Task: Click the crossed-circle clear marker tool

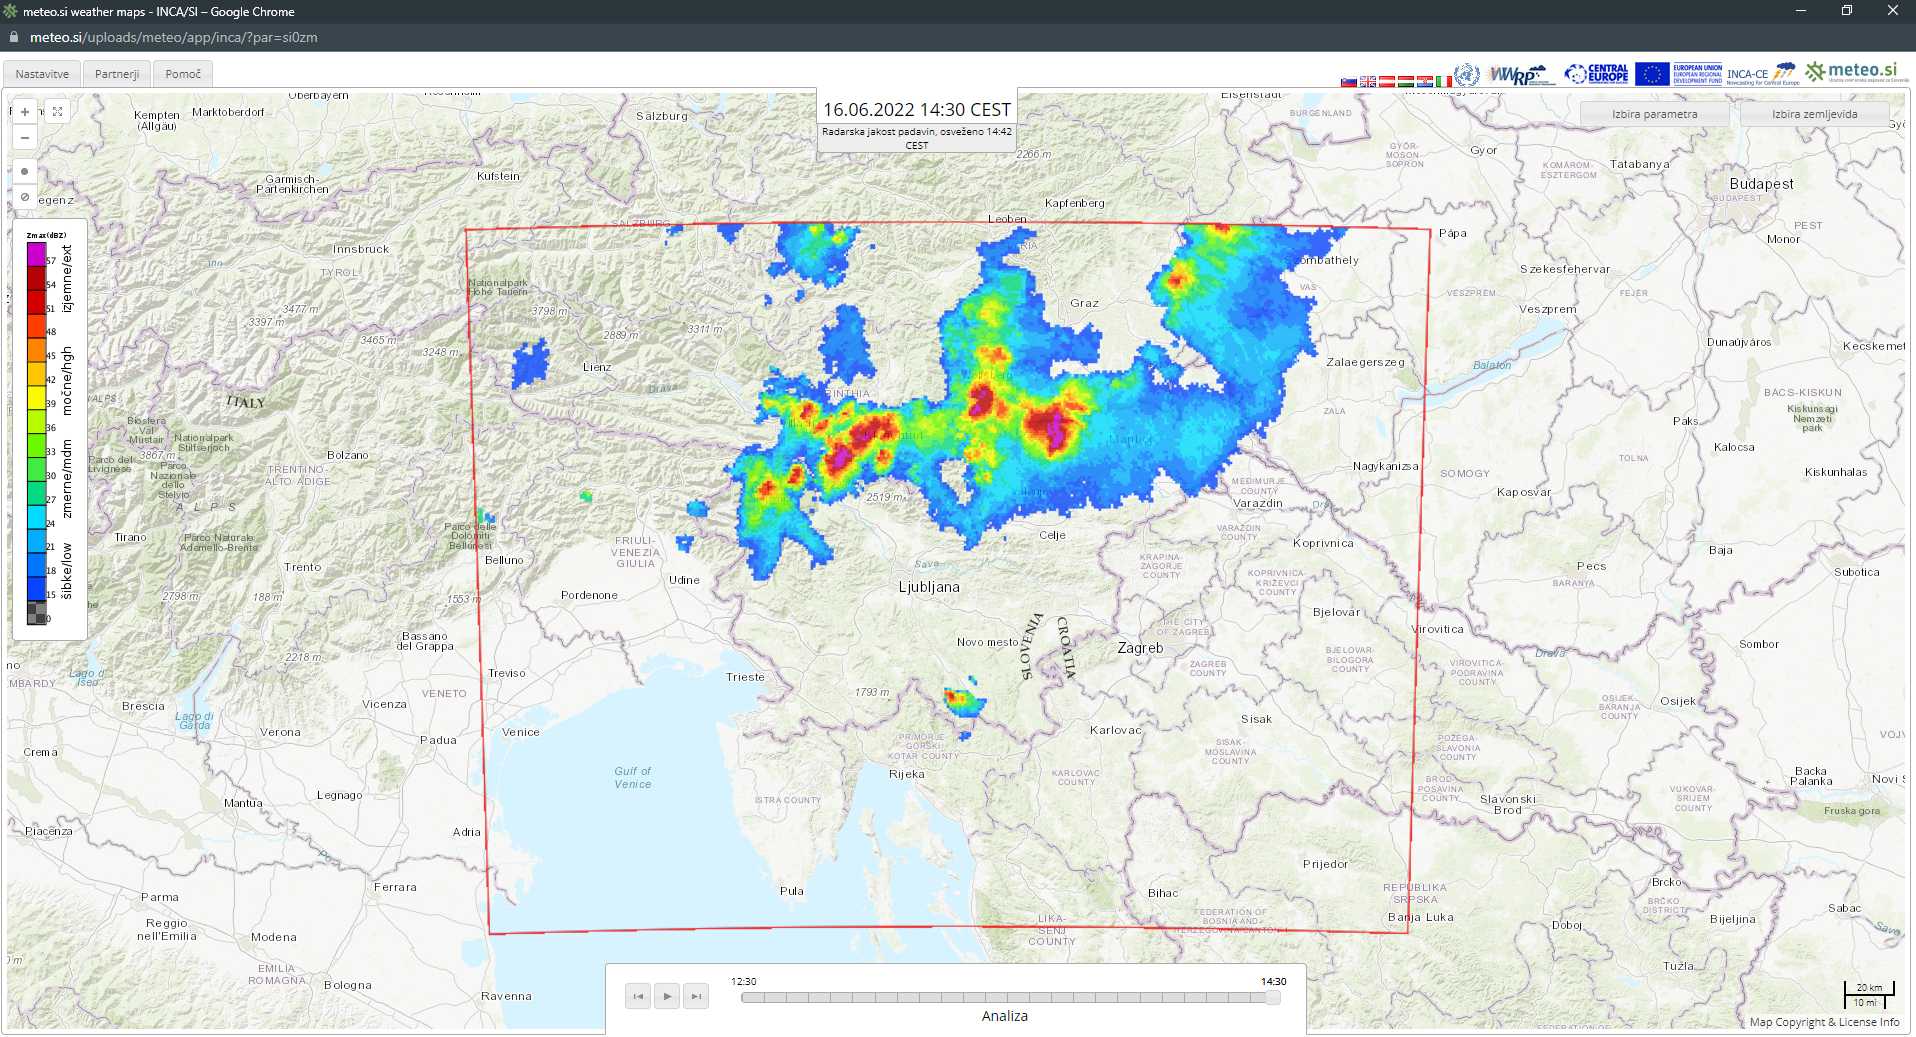Action: tap(25, 197)
